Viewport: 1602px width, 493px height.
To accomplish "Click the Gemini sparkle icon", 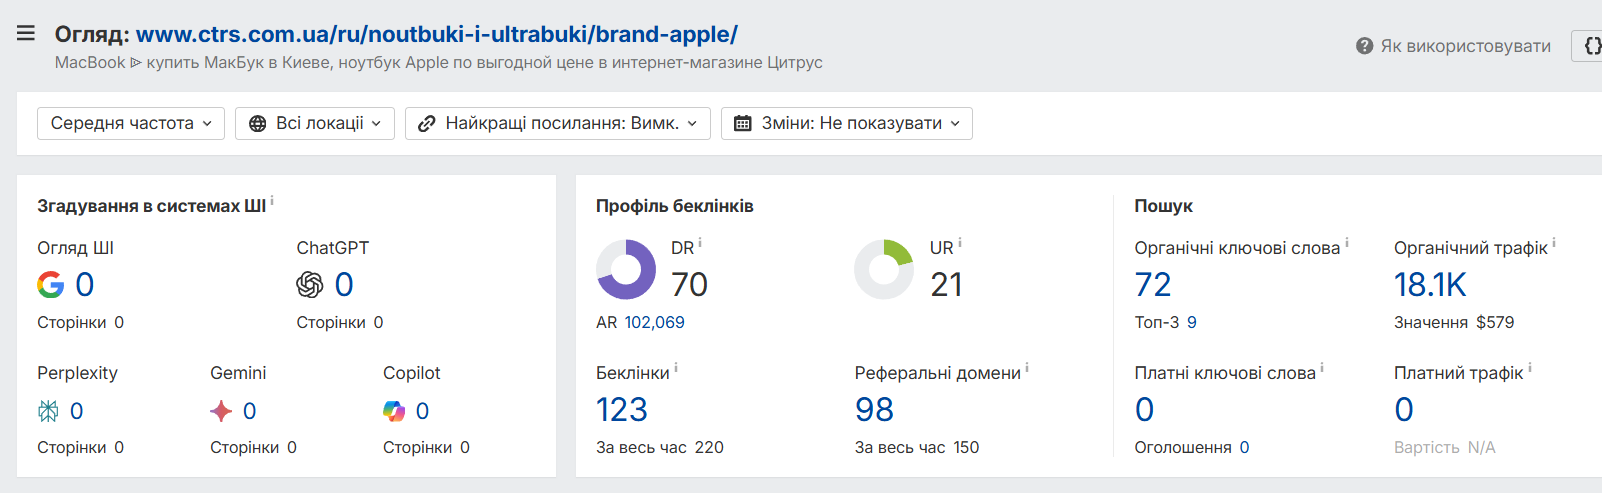I will pyautogui.click(x=221, y=411).
